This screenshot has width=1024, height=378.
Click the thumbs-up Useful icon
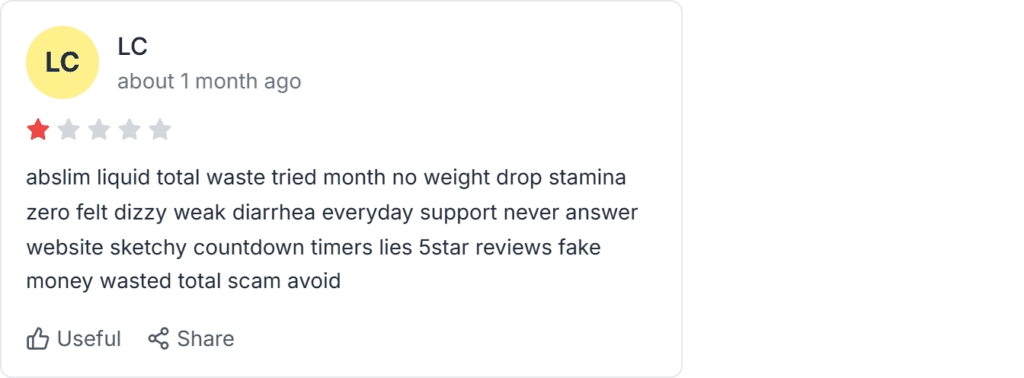pos(38,339)
